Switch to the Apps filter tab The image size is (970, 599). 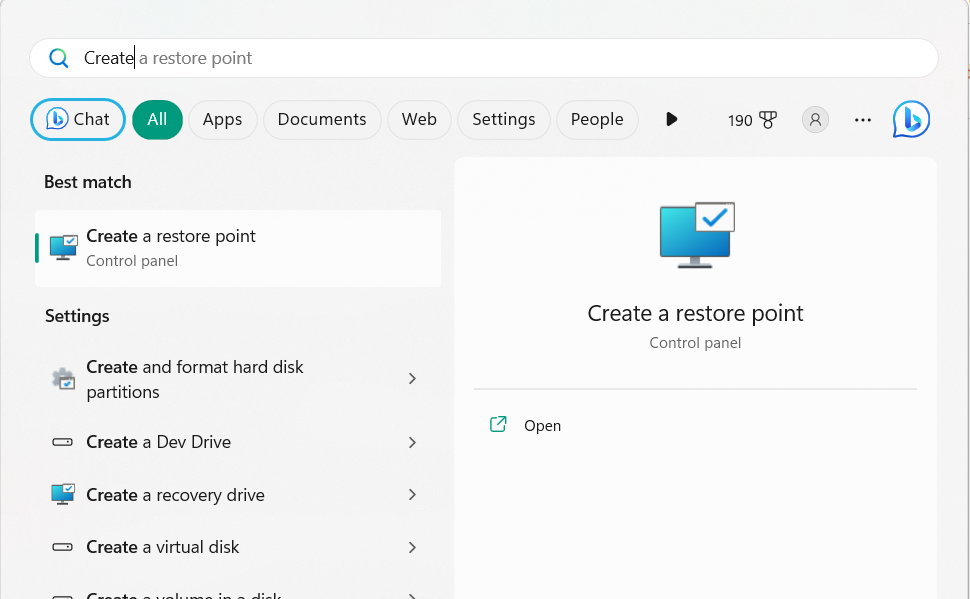pyautogui.click(x=222, y=120)
